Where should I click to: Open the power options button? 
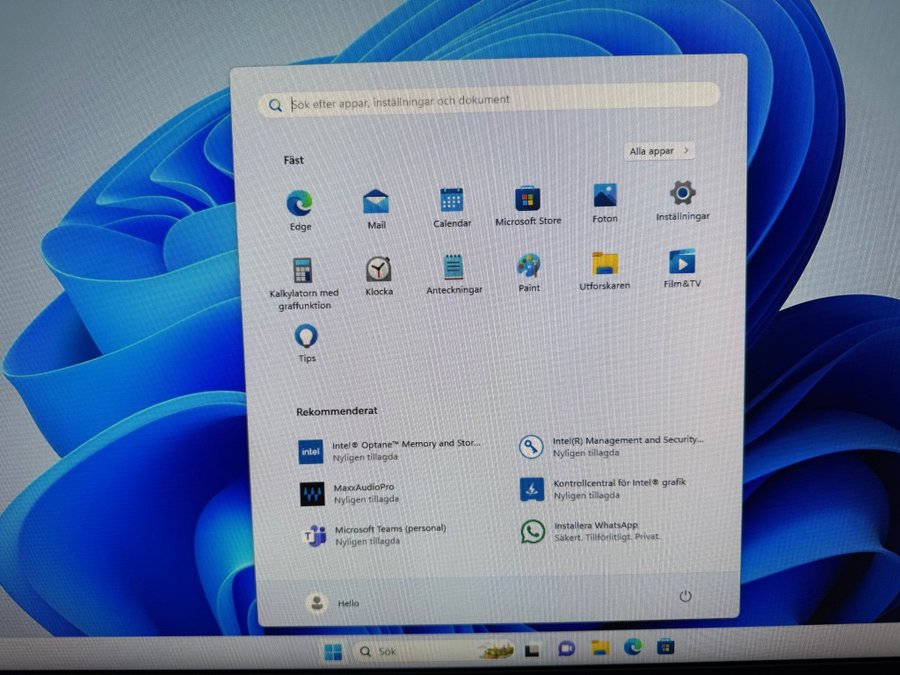point(685,596)
